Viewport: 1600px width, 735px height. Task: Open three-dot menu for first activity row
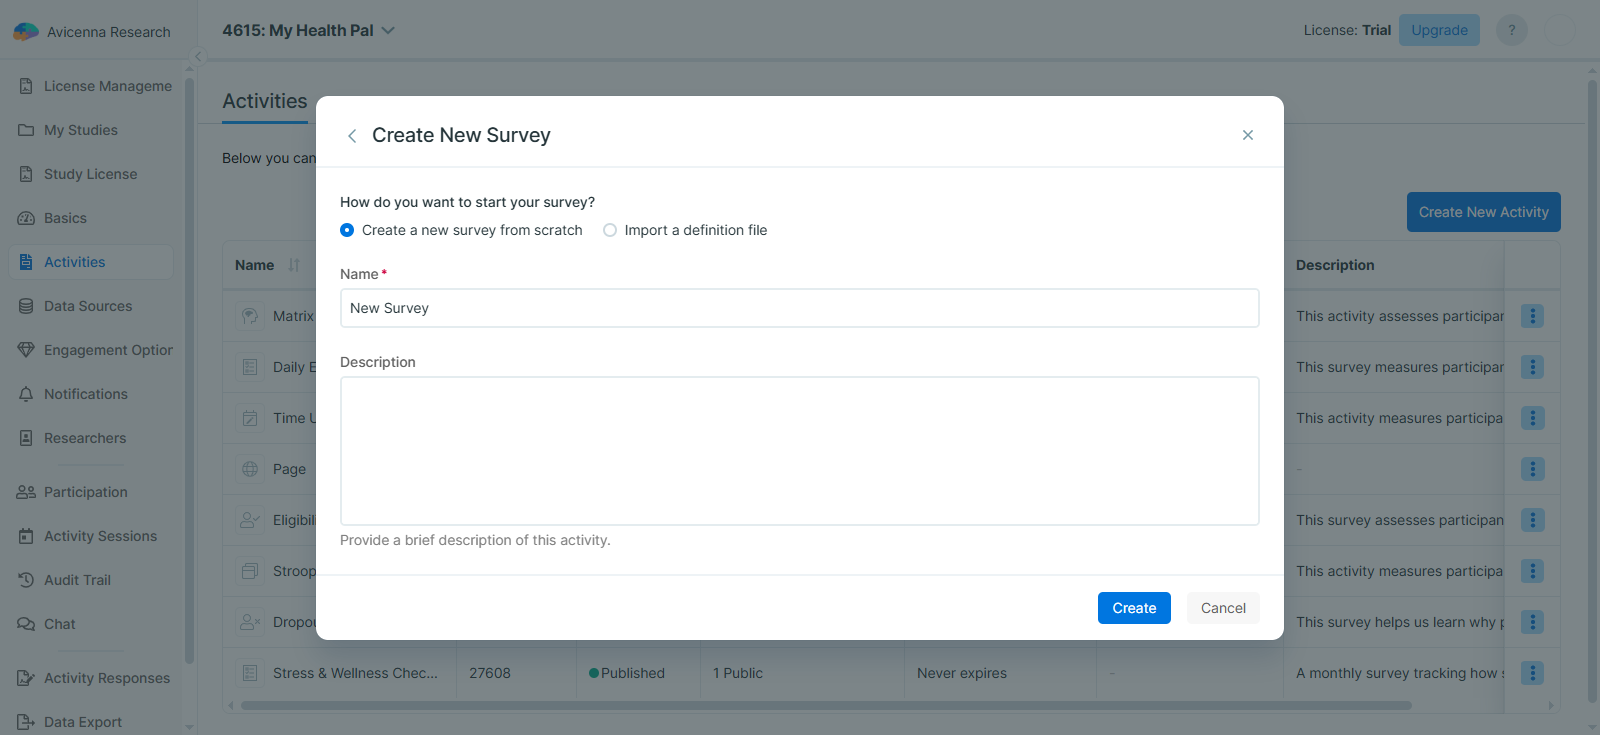pyautogui.click(x=1532, y=316)
